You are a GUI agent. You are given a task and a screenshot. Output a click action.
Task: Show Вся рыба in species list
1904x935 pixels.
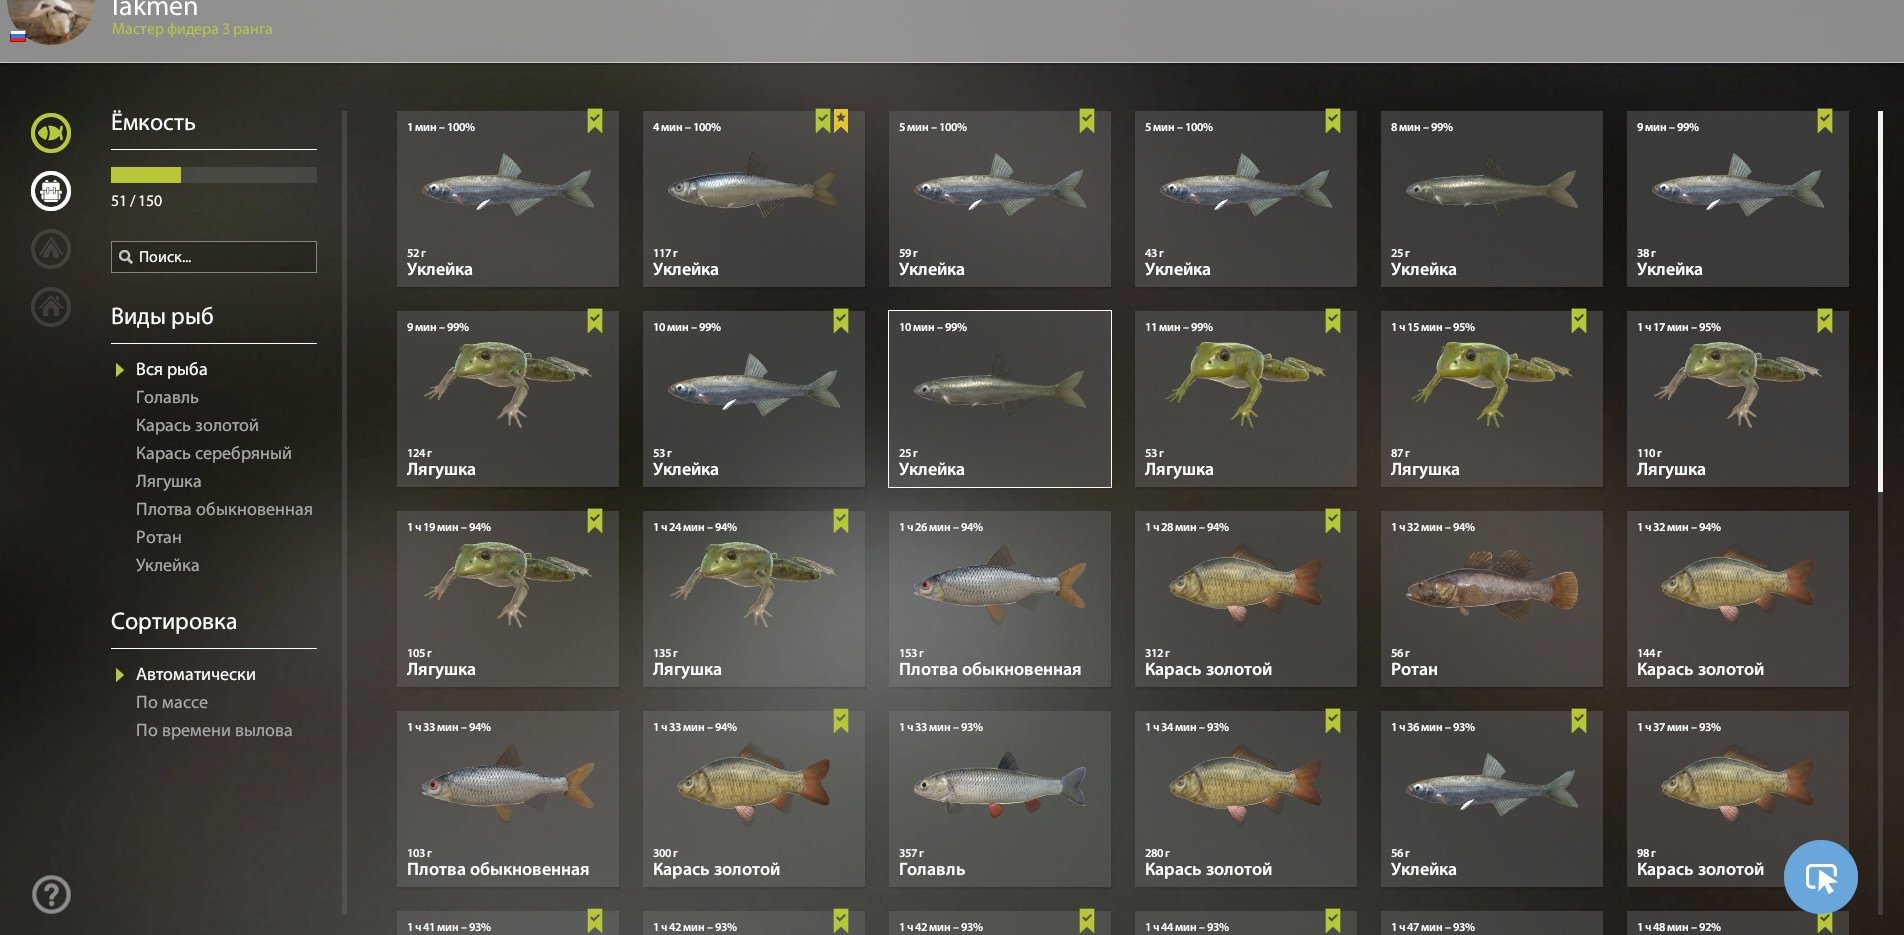[x=172, y=369]
